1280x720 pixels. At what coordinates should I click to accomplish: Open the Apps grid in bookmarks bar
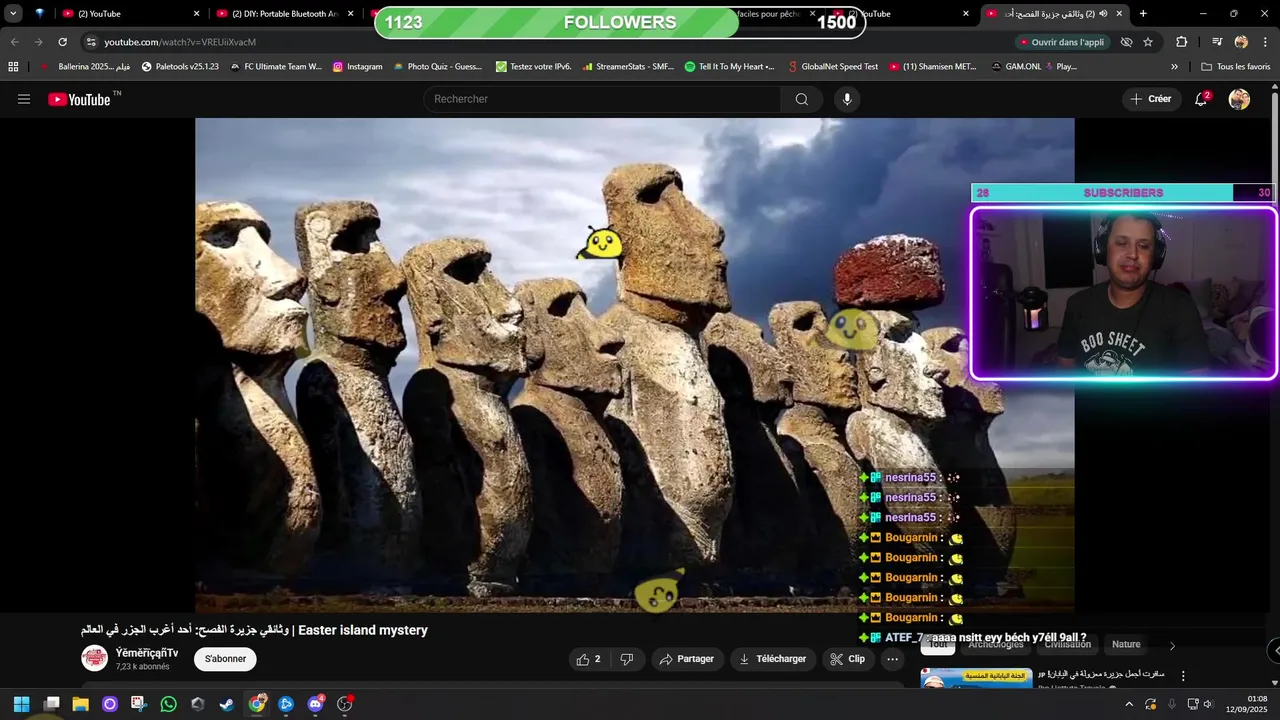pos(13,67)
